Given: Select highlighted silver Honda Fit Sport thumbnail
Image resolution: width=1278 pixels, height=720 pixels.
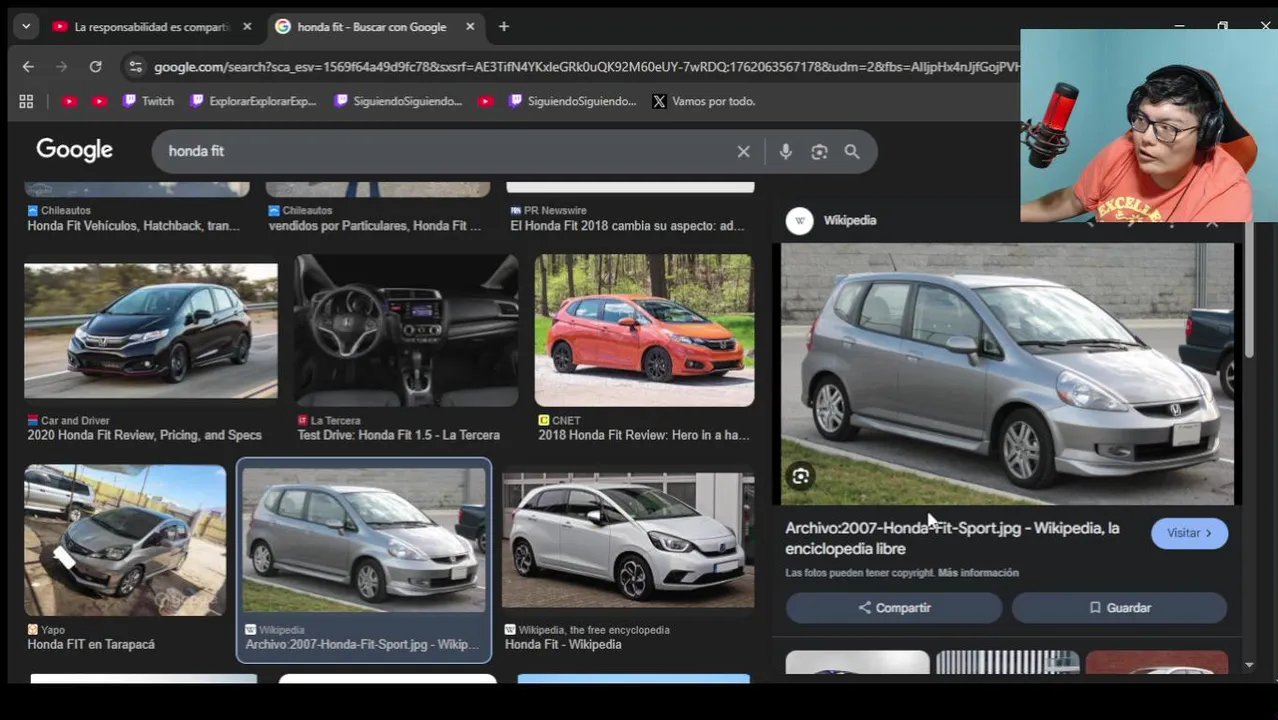Looking at the screenshot, I should coord(363,540).
